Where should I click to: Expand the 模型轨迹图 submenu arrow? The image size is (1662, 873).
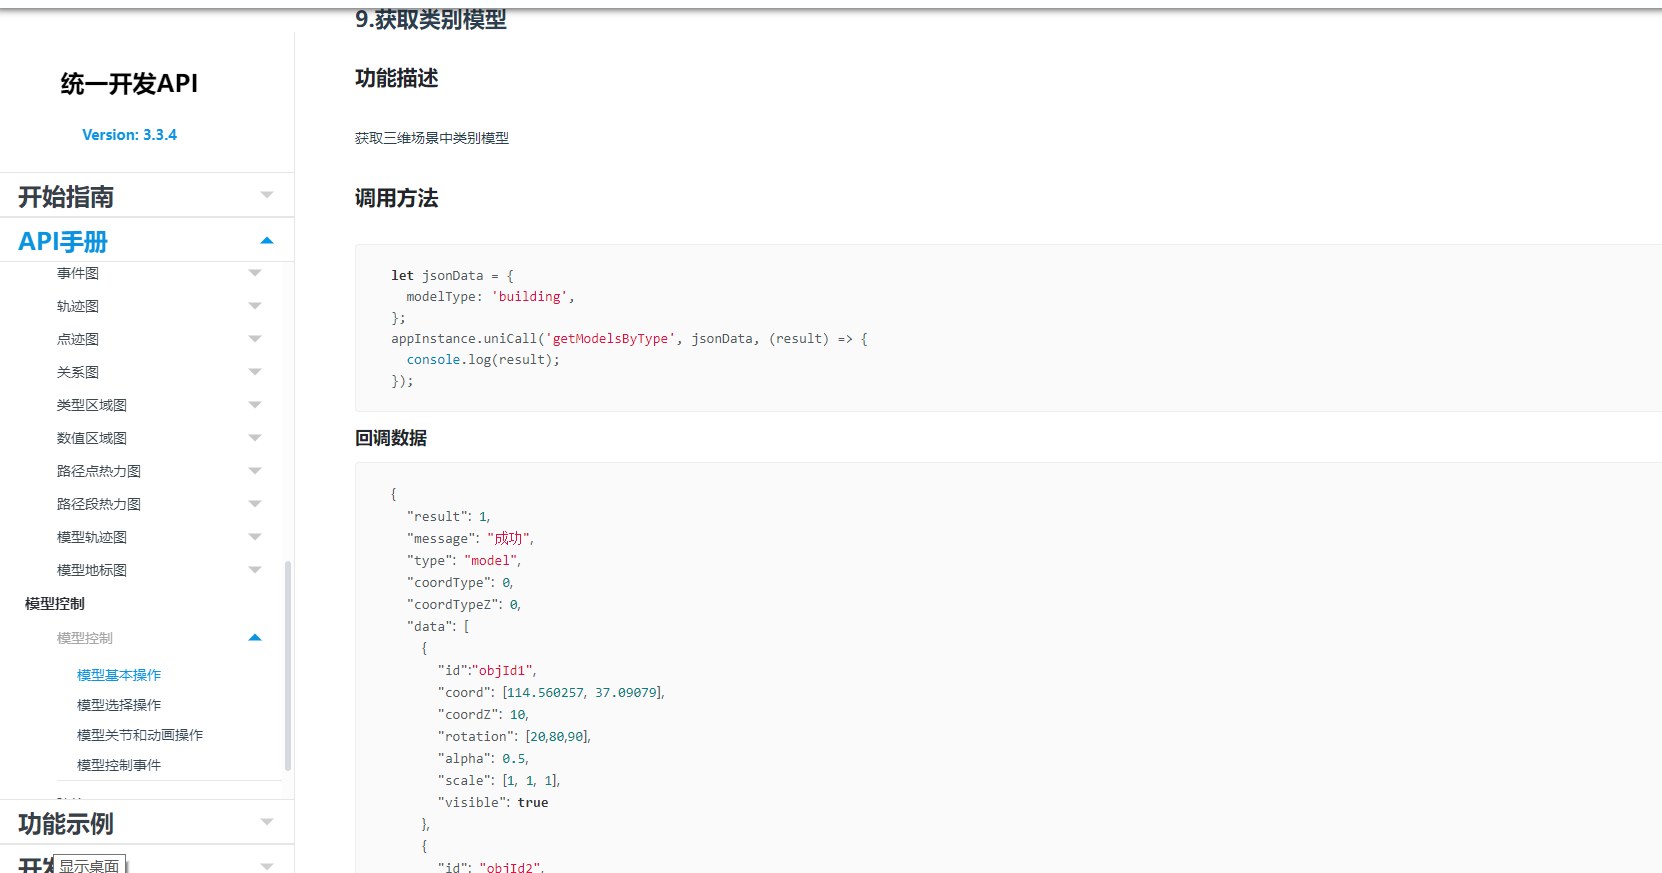(x=255, y=537)
